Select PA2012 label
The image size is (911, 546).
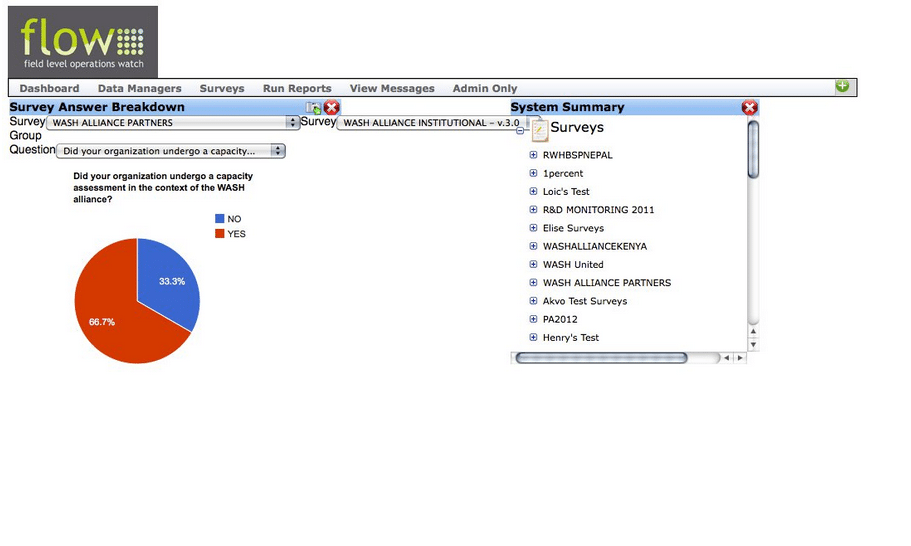560,319
